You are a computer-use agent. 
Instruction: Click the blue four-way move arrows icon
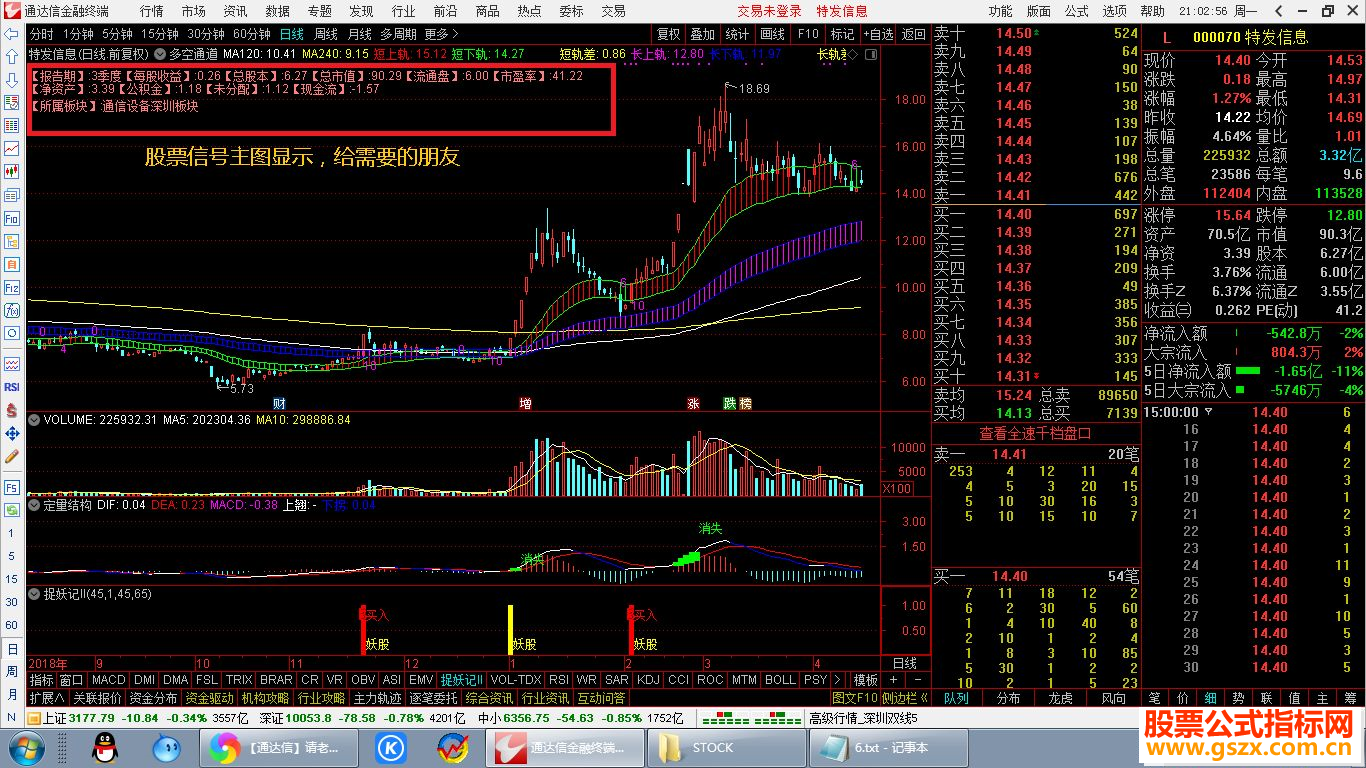12,433
